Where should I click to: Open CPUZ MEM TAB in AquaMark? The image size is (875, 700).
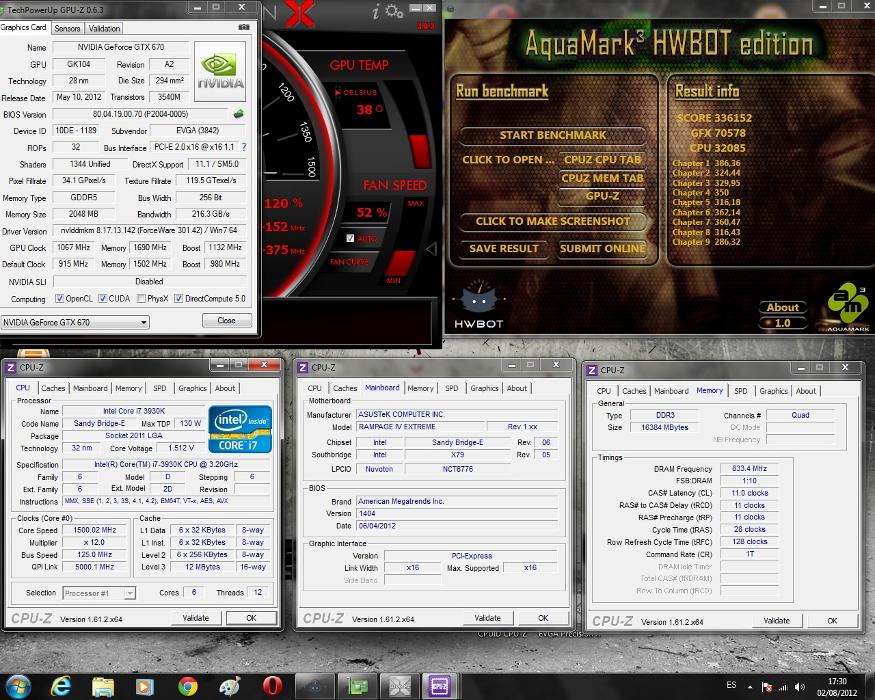click(602, 178)
